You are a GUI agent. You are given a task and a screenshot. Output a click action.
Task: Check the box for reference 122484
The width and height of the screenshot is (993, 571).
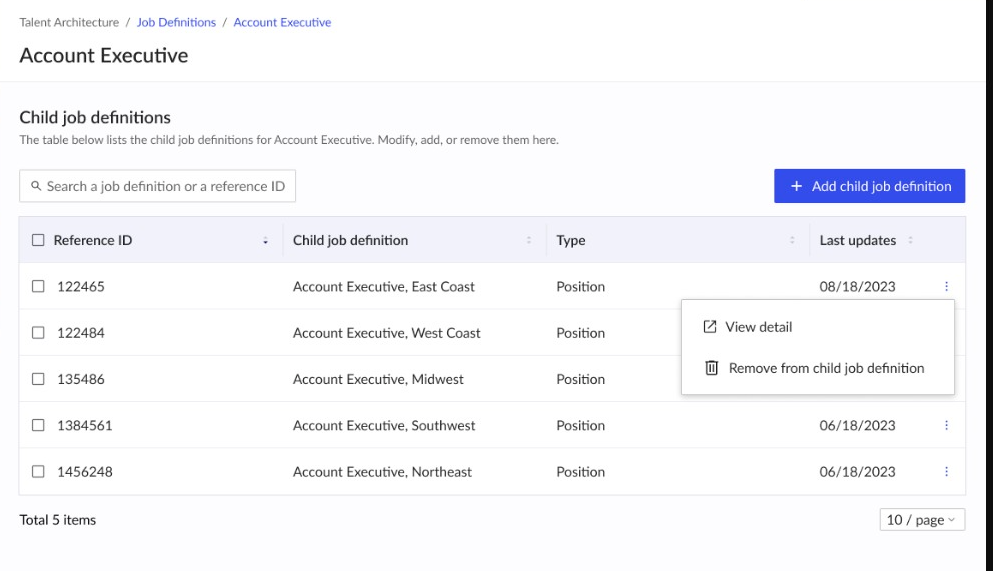(x=39, y=333)
